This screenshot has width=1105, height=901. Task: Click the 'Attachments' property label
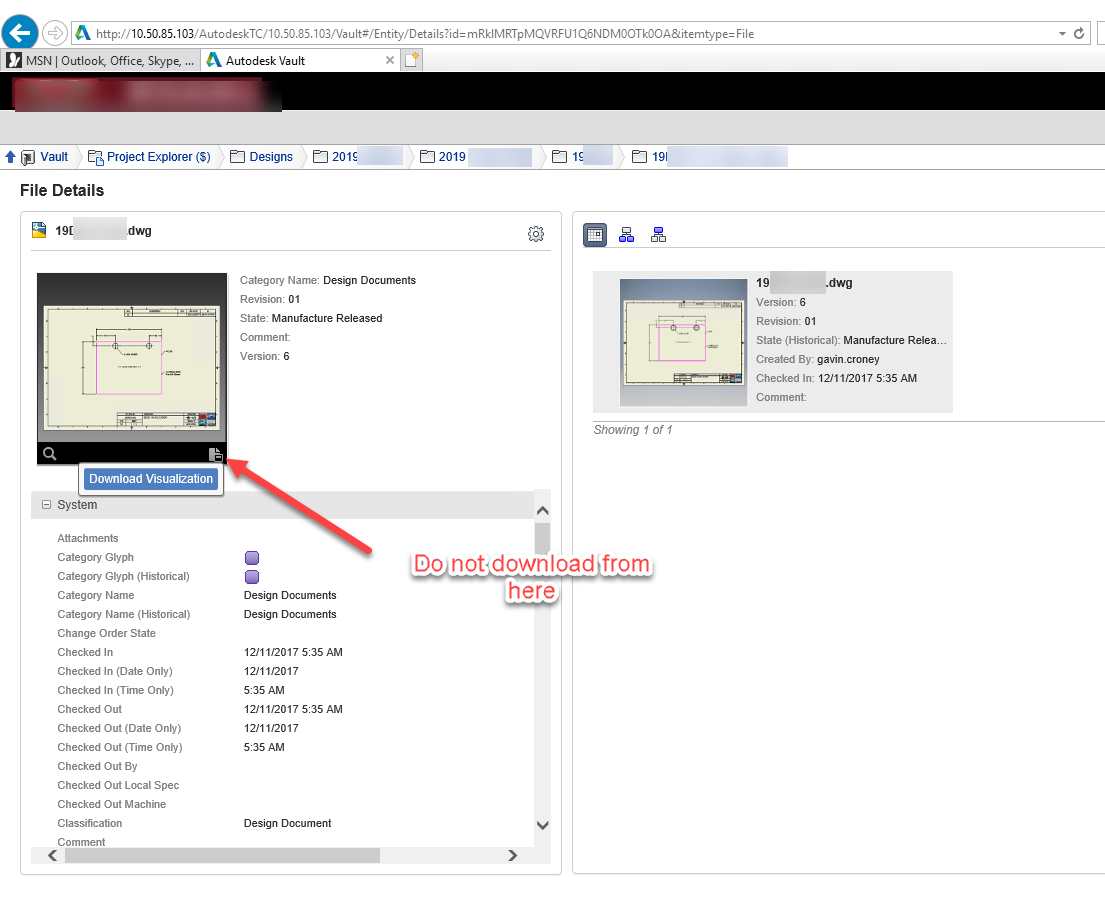click(x=87, y=538)
